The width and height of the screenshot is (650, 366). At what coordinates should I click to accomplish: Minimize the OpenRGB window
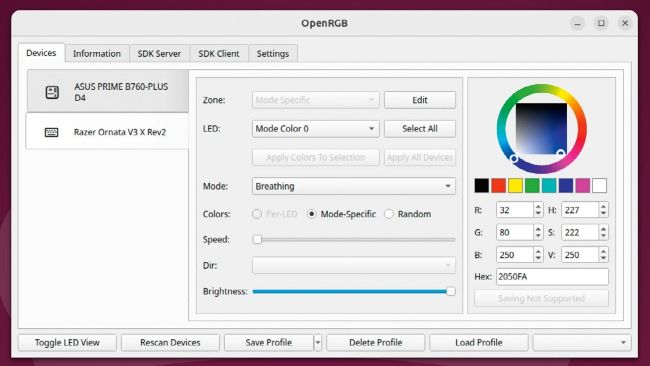click(577, 23)
